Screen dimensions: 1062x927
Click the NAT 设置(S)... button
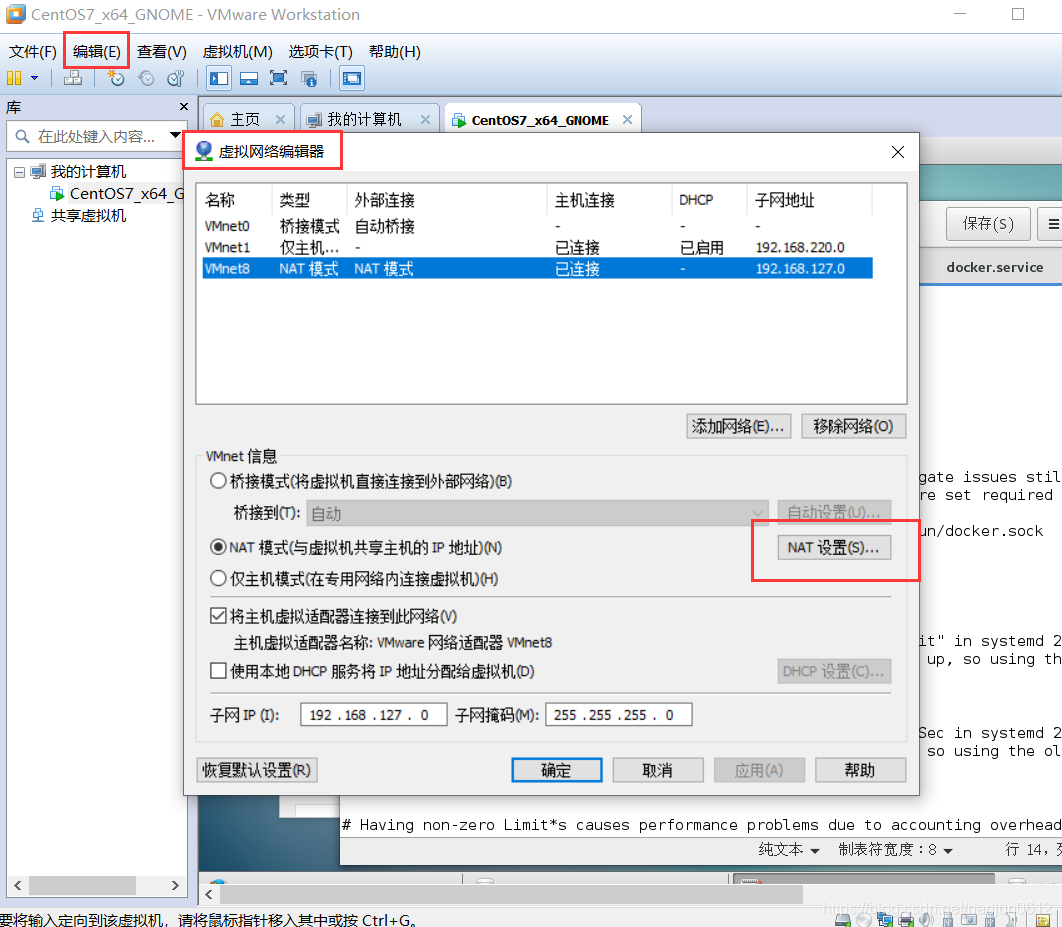(834, 548)
